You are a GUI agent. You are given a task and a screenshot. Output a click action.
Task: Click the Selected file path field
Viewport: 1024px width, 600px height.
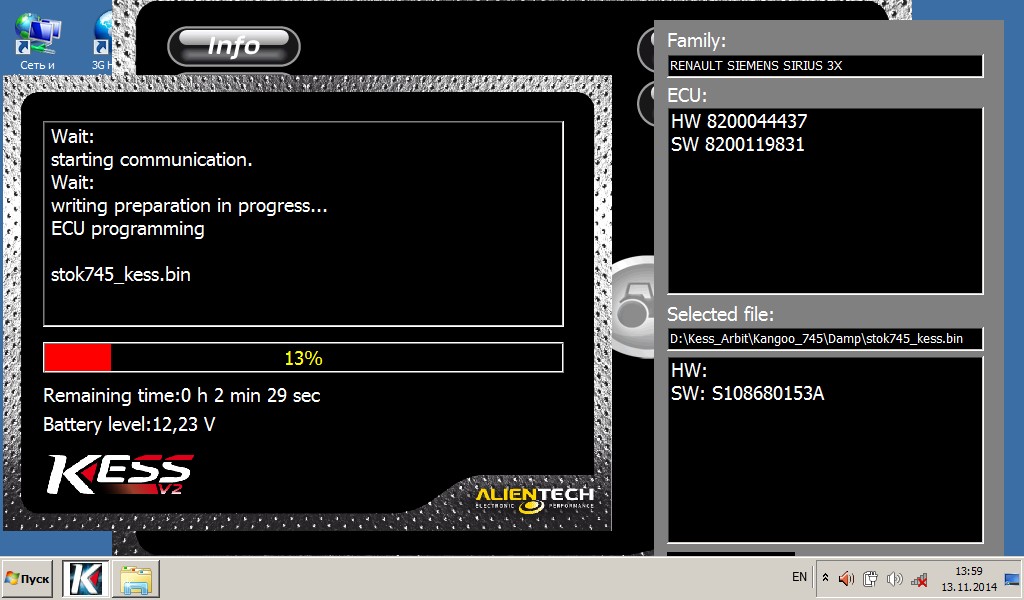pyautogui.click(x=825, y=339)
